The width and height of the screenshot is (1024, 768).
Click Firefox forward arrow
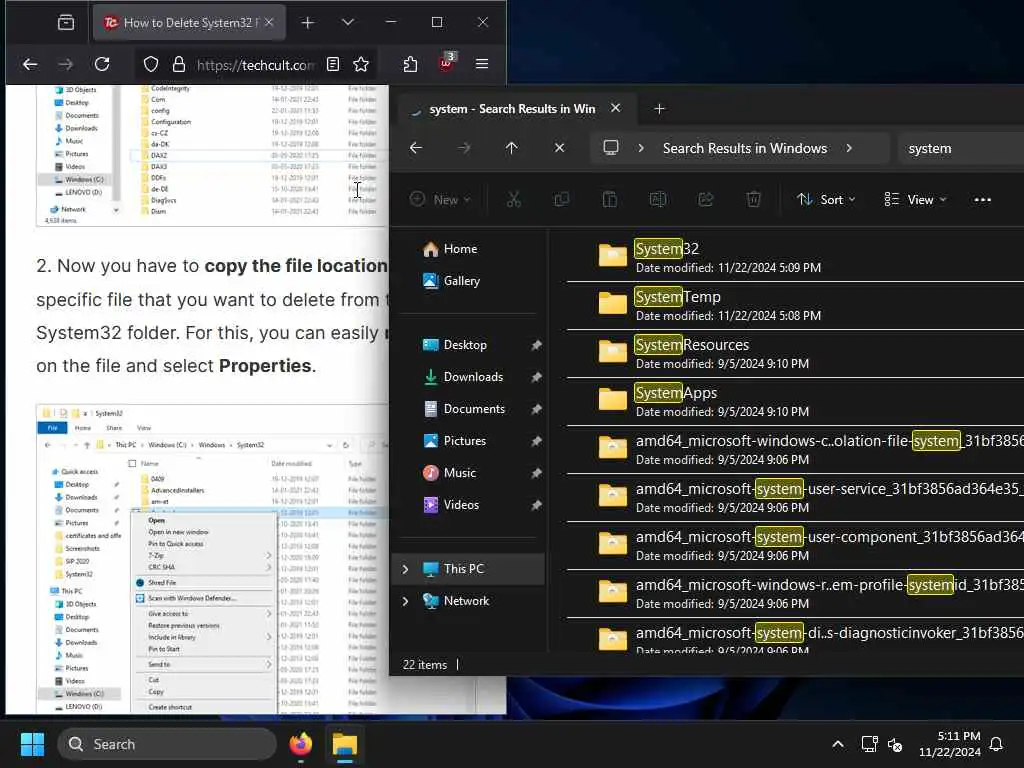click(66, 64)
